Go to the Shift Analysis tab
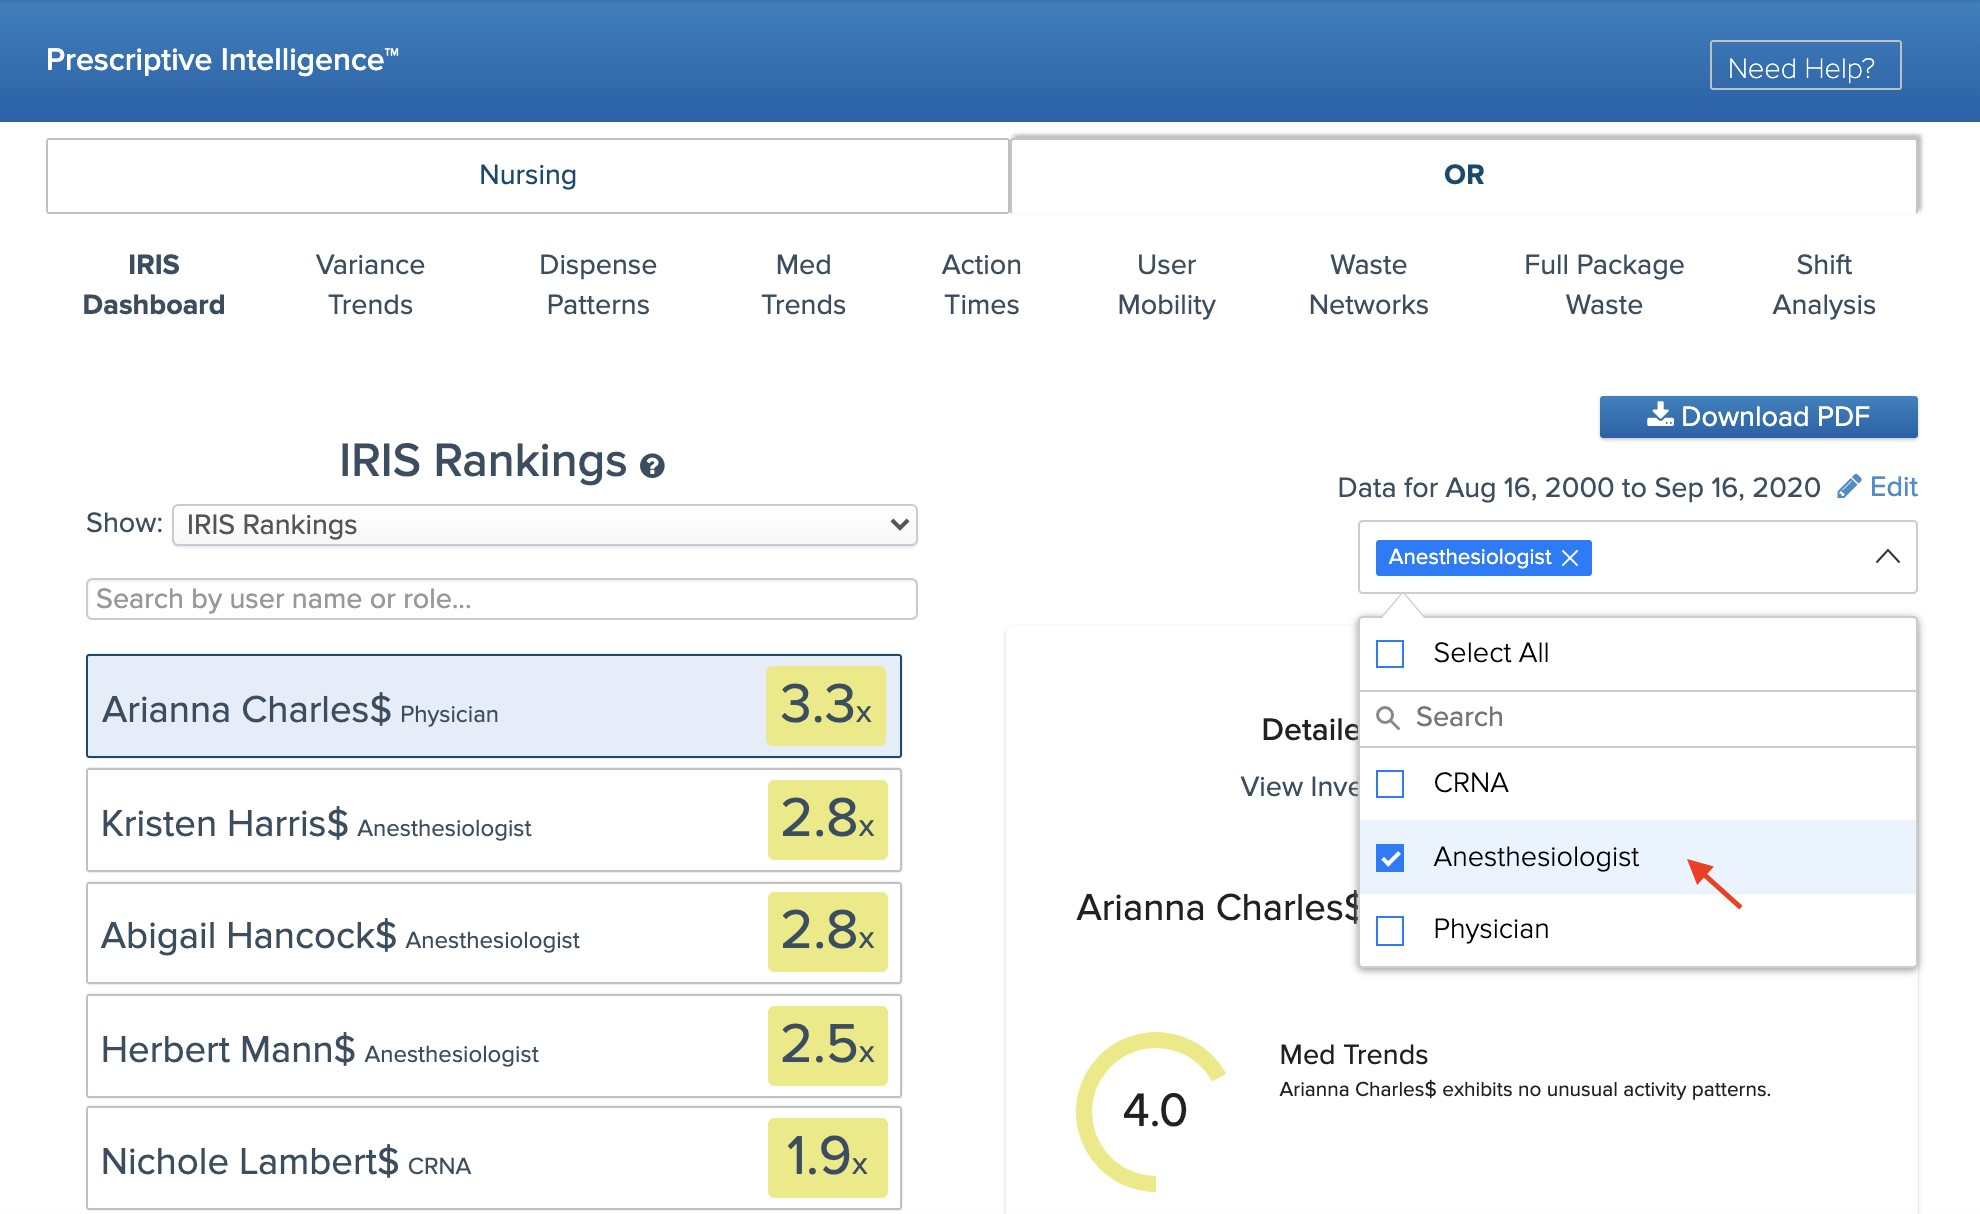Viewport: 1980px width, 1214px height. (x=1823, y=285)
